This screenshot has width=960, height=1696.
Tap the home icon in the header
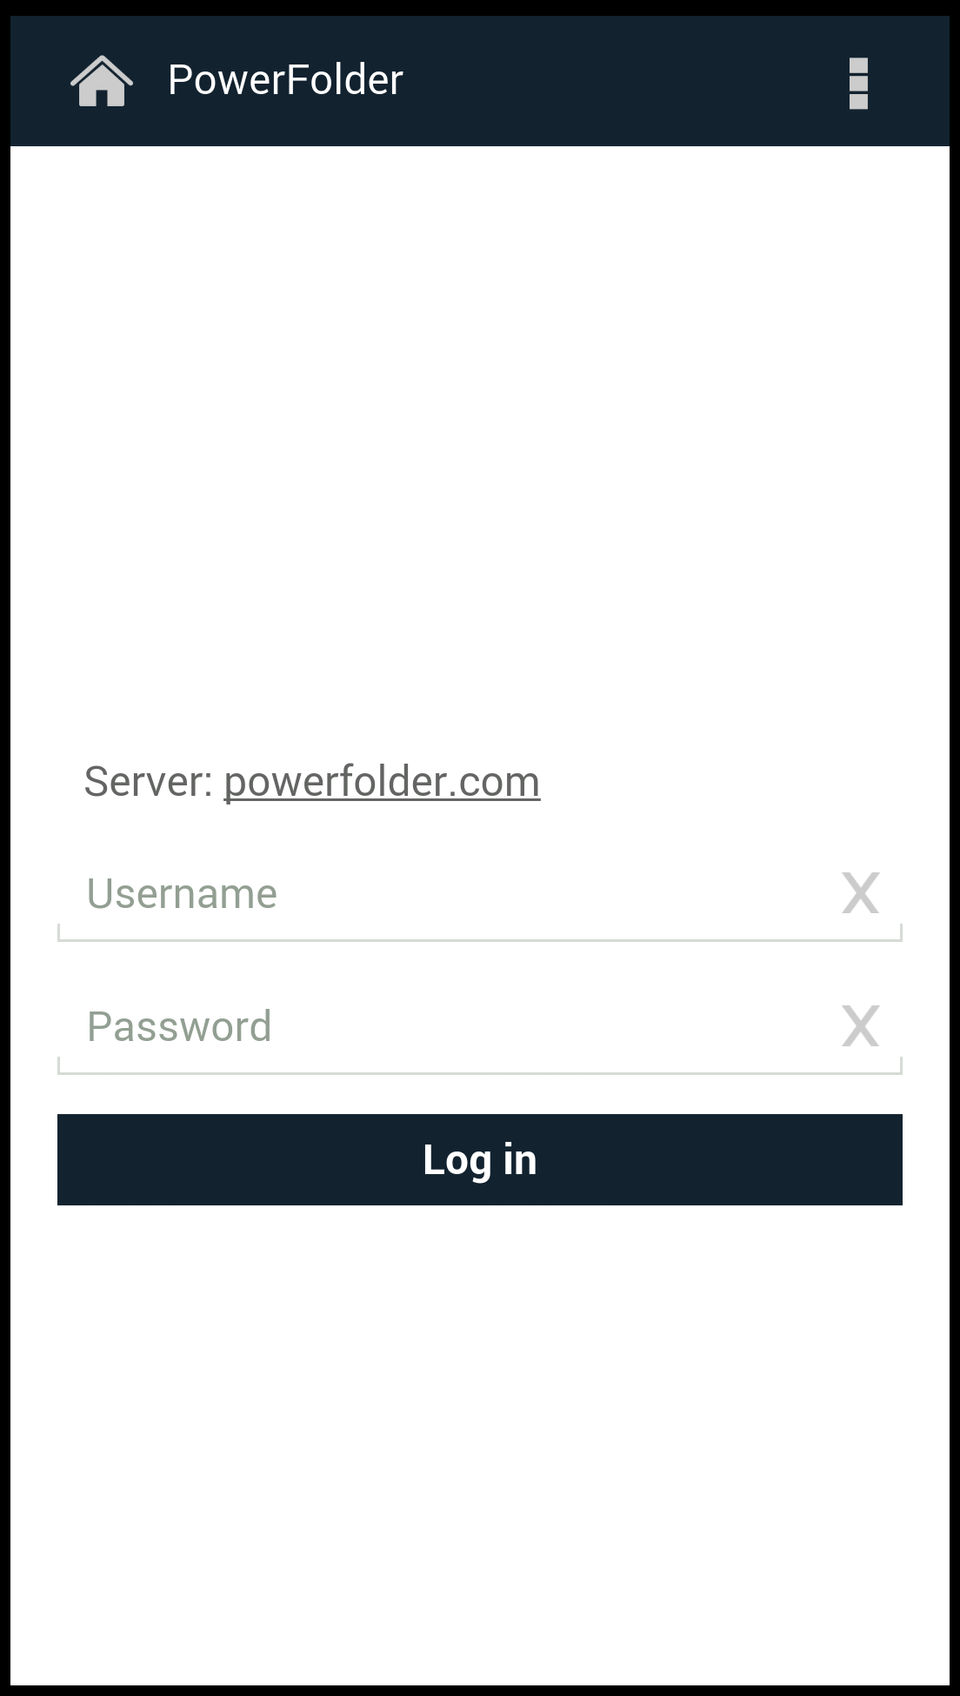pos(101,81)
